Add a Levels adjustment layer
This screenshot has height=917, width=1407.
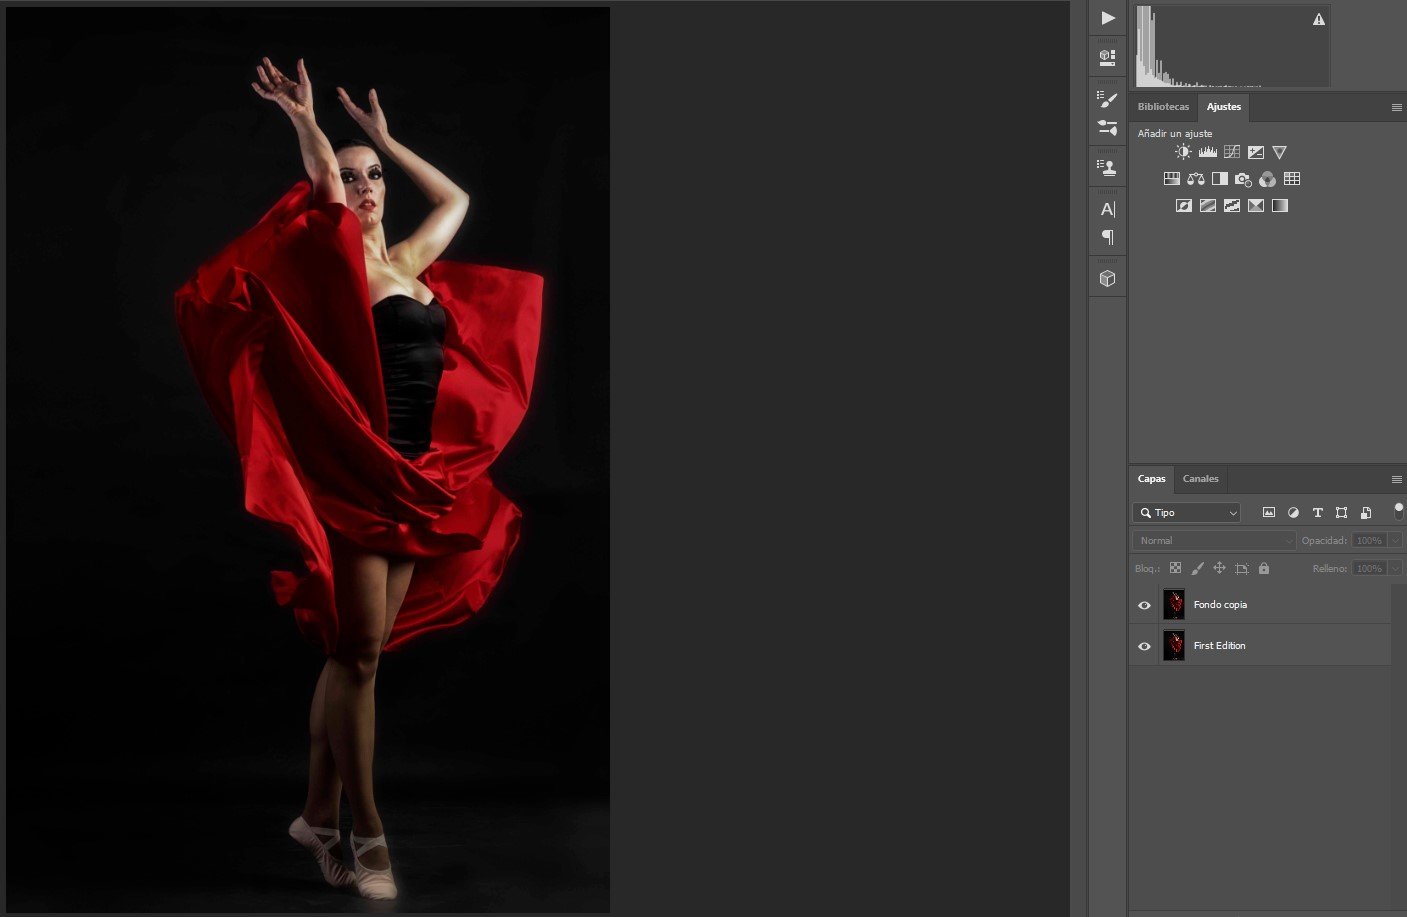[1208, 152]
